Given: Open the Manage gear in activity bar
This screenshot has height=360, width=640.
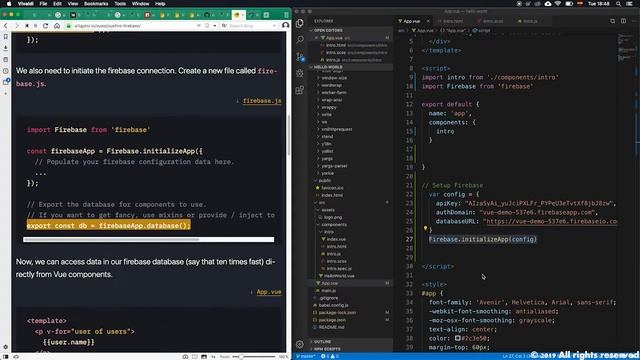Looking at the screenshot, I should tap(300, 344).
